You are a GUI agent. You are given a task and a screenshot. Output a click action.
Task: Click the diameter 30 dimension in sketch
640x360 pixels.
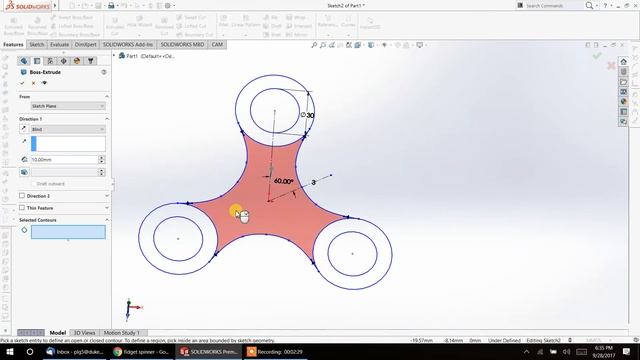point(308,115)
